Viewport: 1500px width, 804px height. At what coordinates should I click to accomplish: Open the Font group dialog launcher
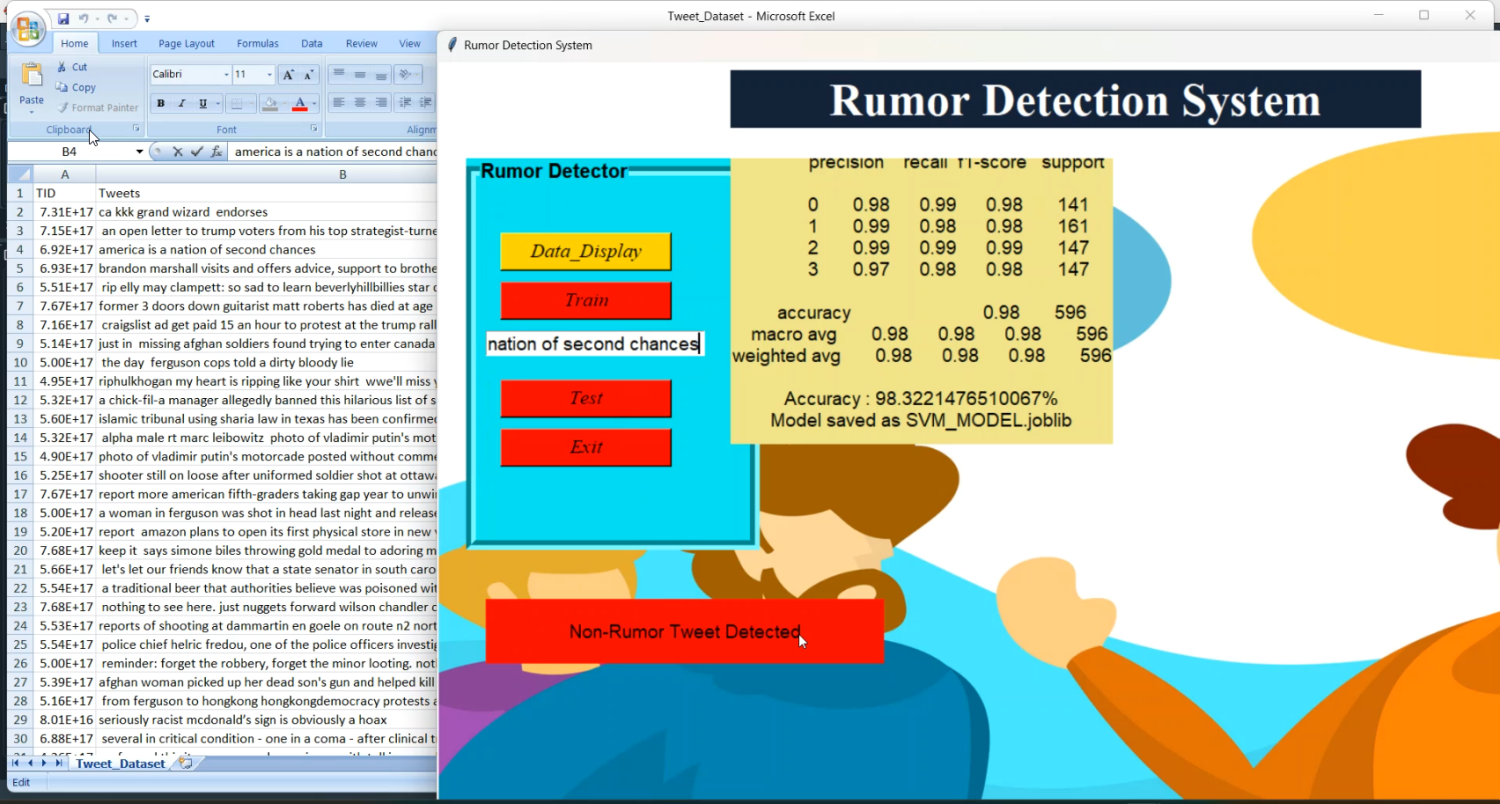pyautogui.click(x=315, y=128)
